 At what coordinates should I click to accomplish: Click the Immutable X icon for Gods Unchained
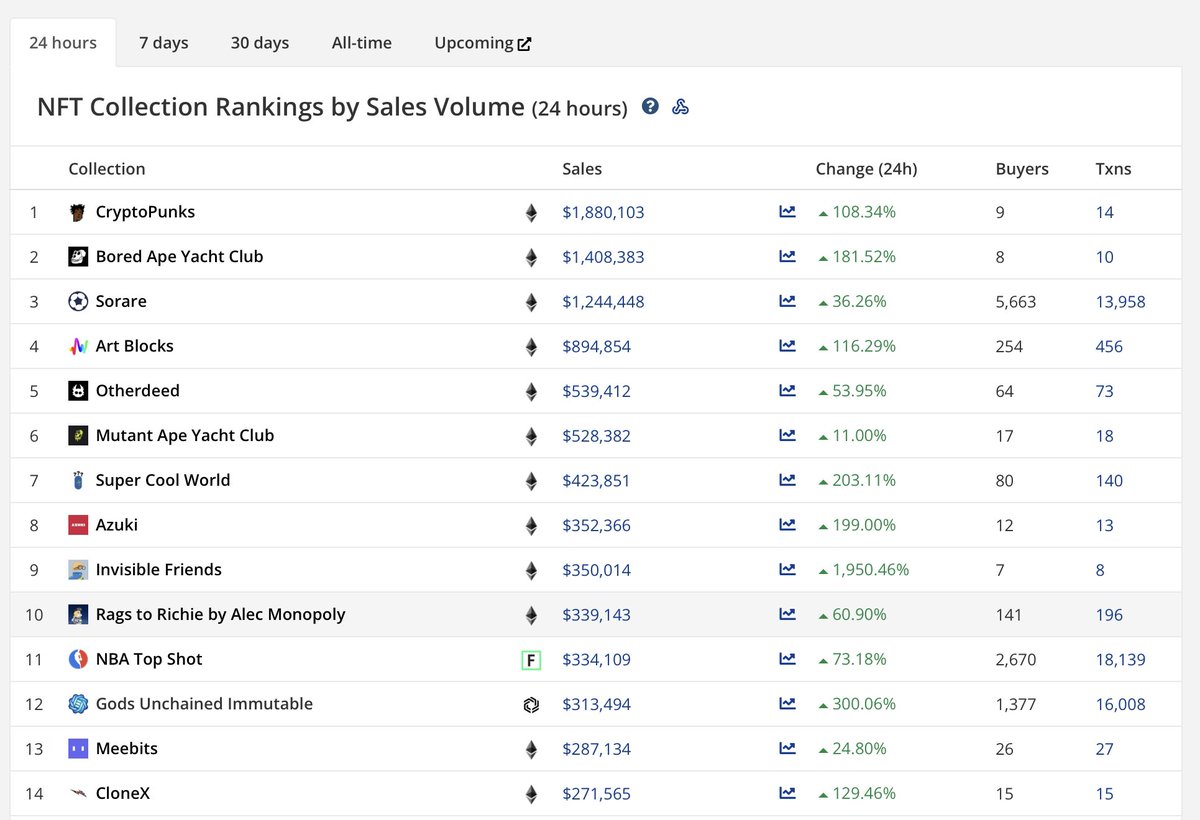(x=530, y=704)
